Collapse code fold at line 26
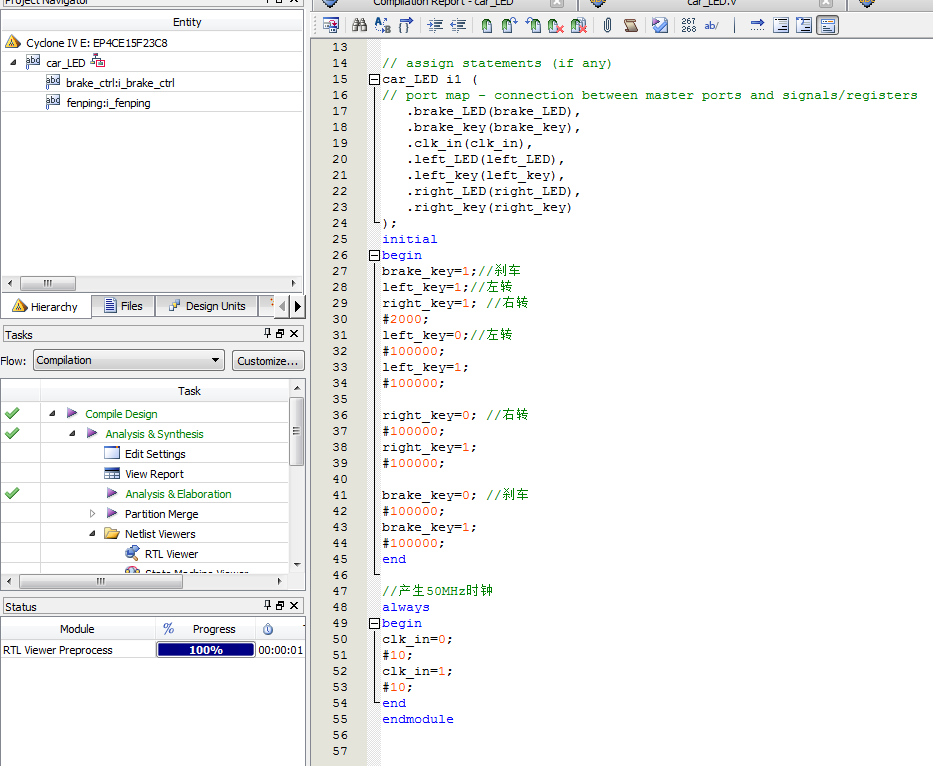The image size is (933, 766). [374, 255]
